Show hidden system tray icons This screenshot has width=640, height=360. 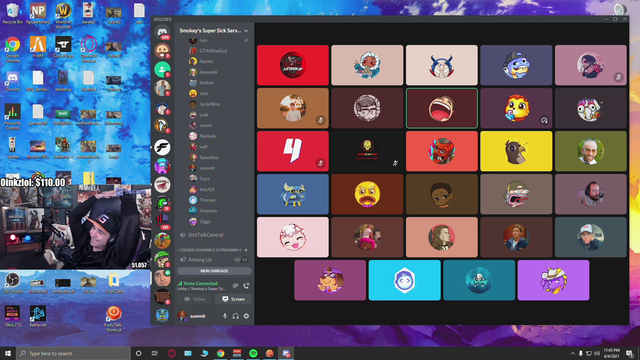[573, 353]
